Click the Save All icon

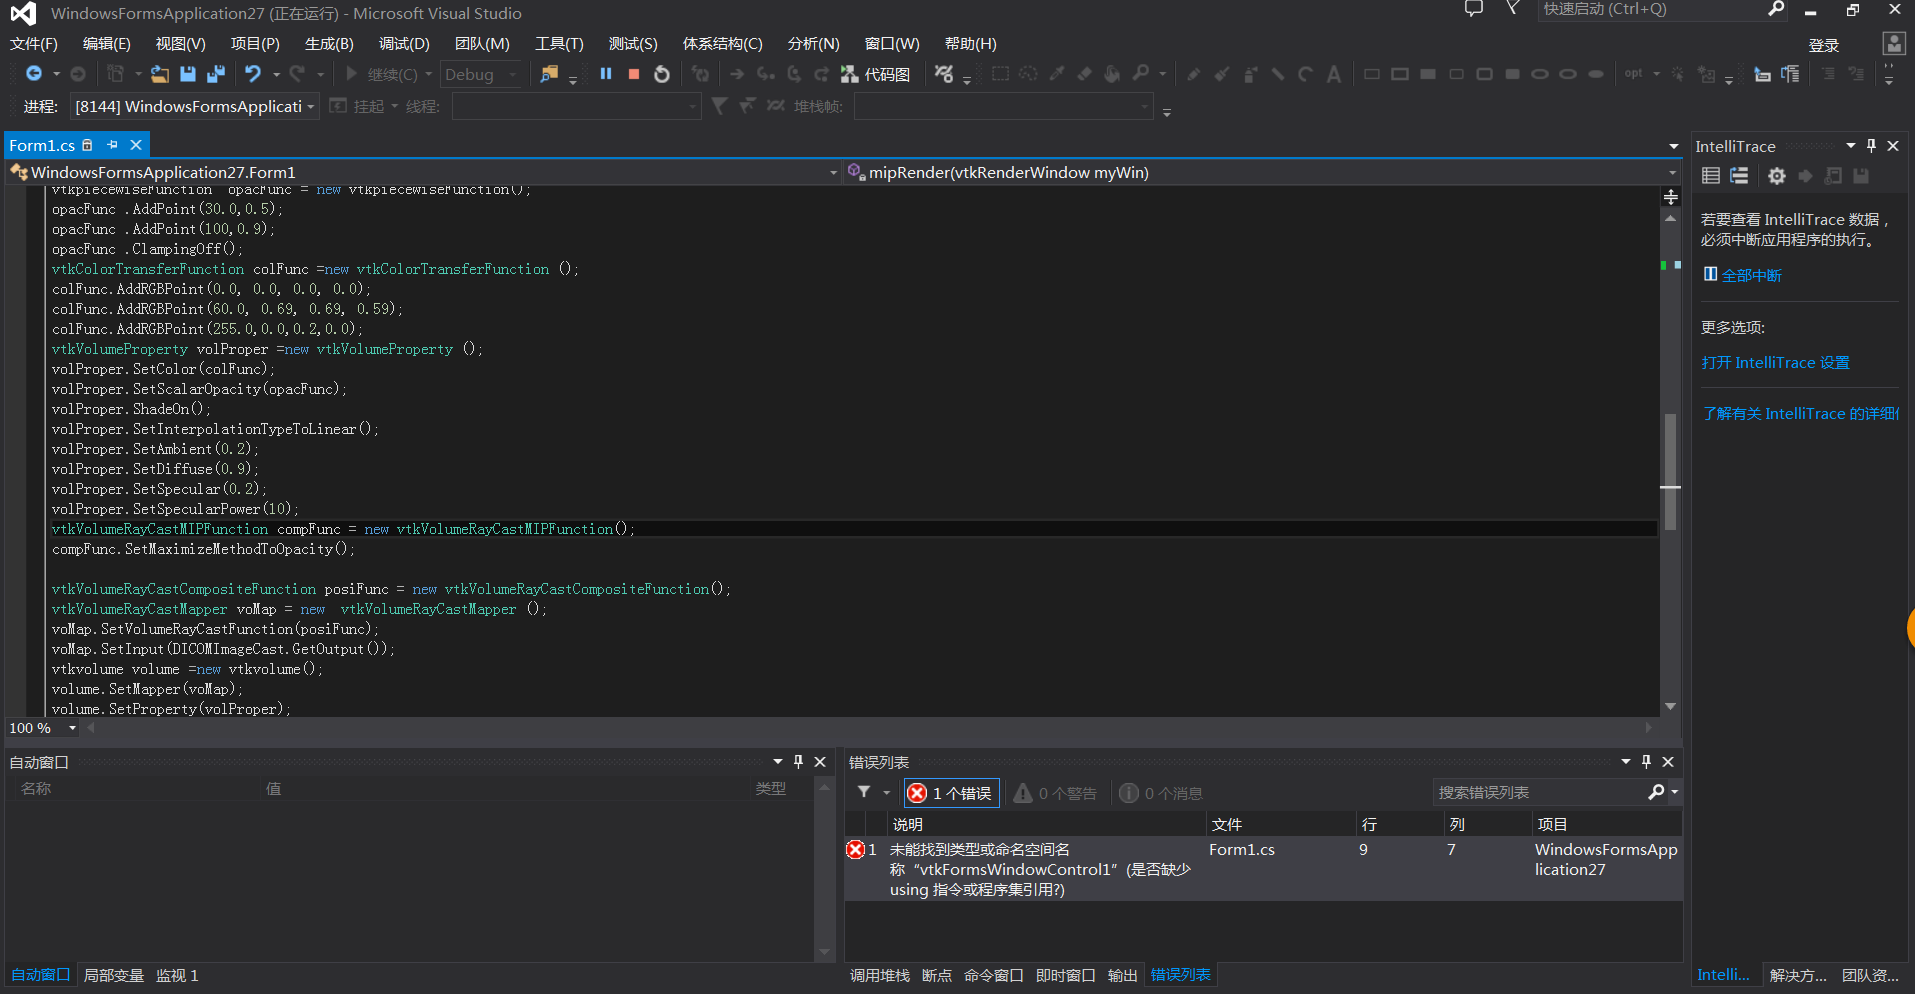215,74
